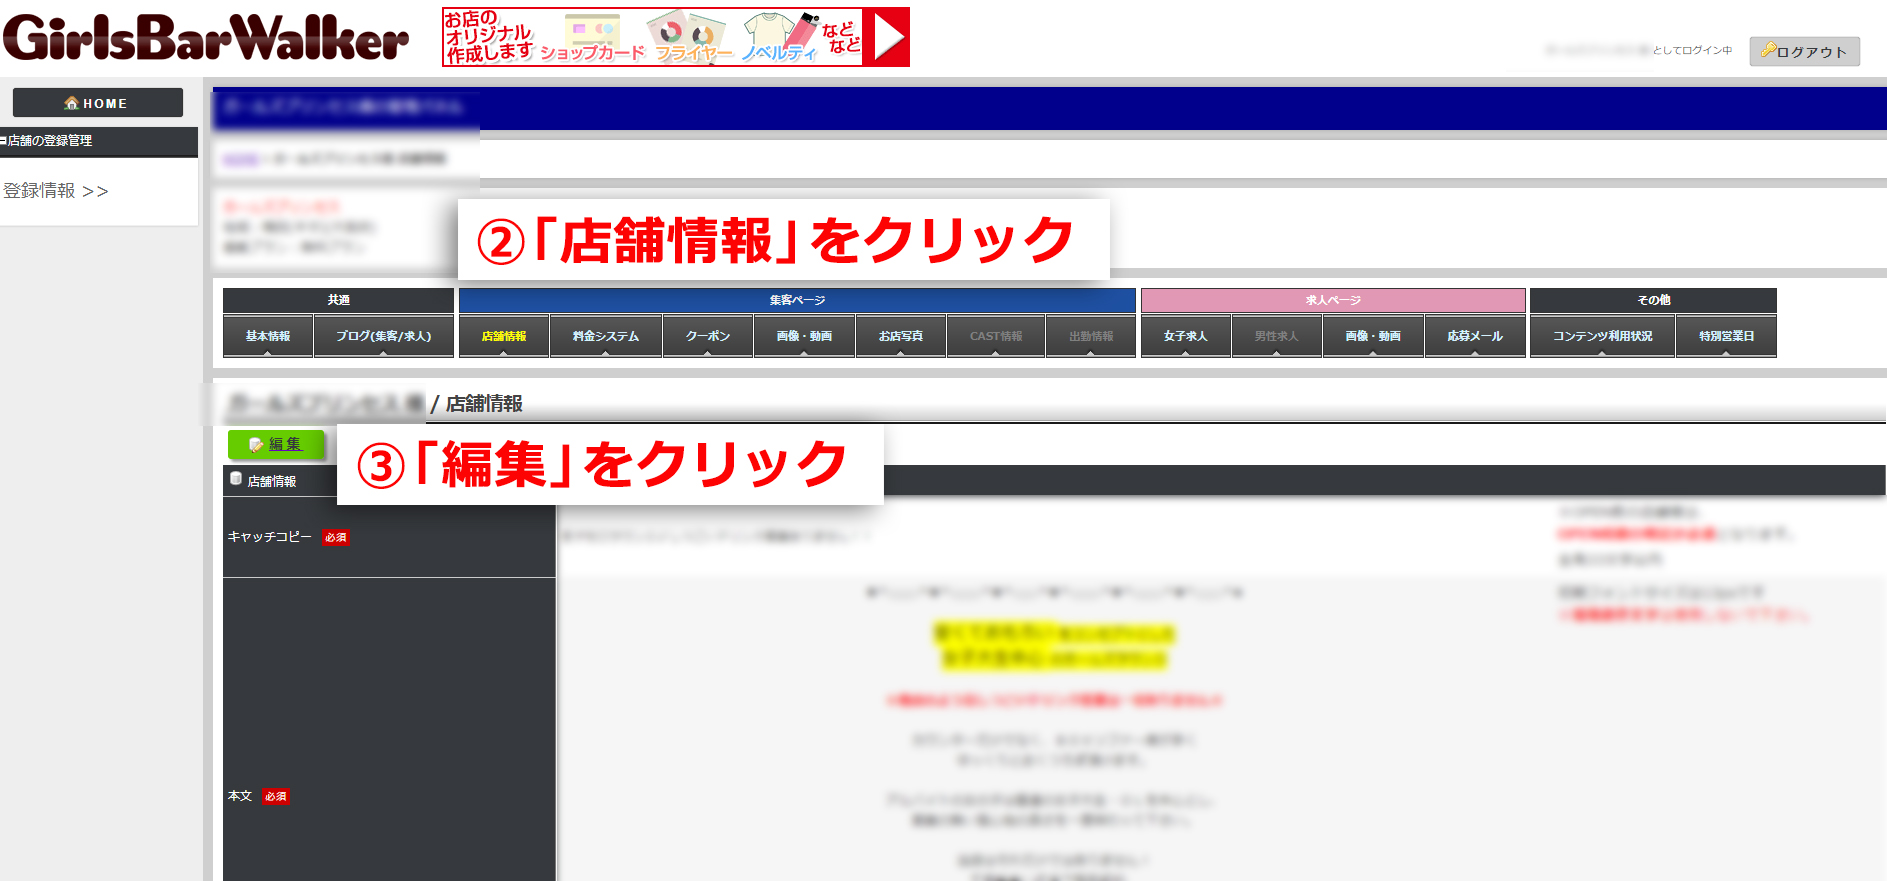Click the green 編集 edit button

point(276,444)
